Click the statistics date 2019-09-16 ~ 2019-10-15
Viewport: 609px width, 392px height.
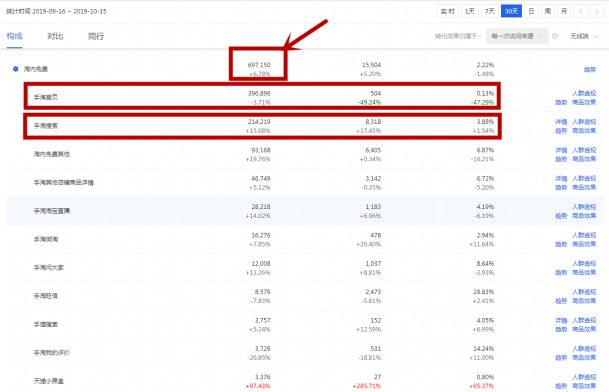tap(69, 11)
